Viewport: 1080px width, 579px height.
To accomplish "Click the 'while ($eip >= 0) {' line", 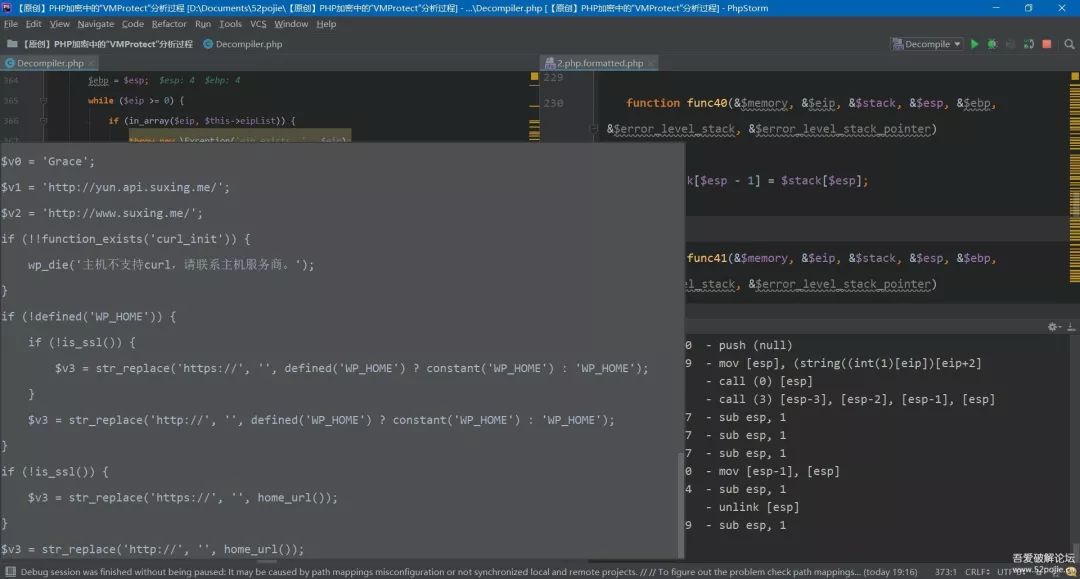I will [x=136, y=101].
